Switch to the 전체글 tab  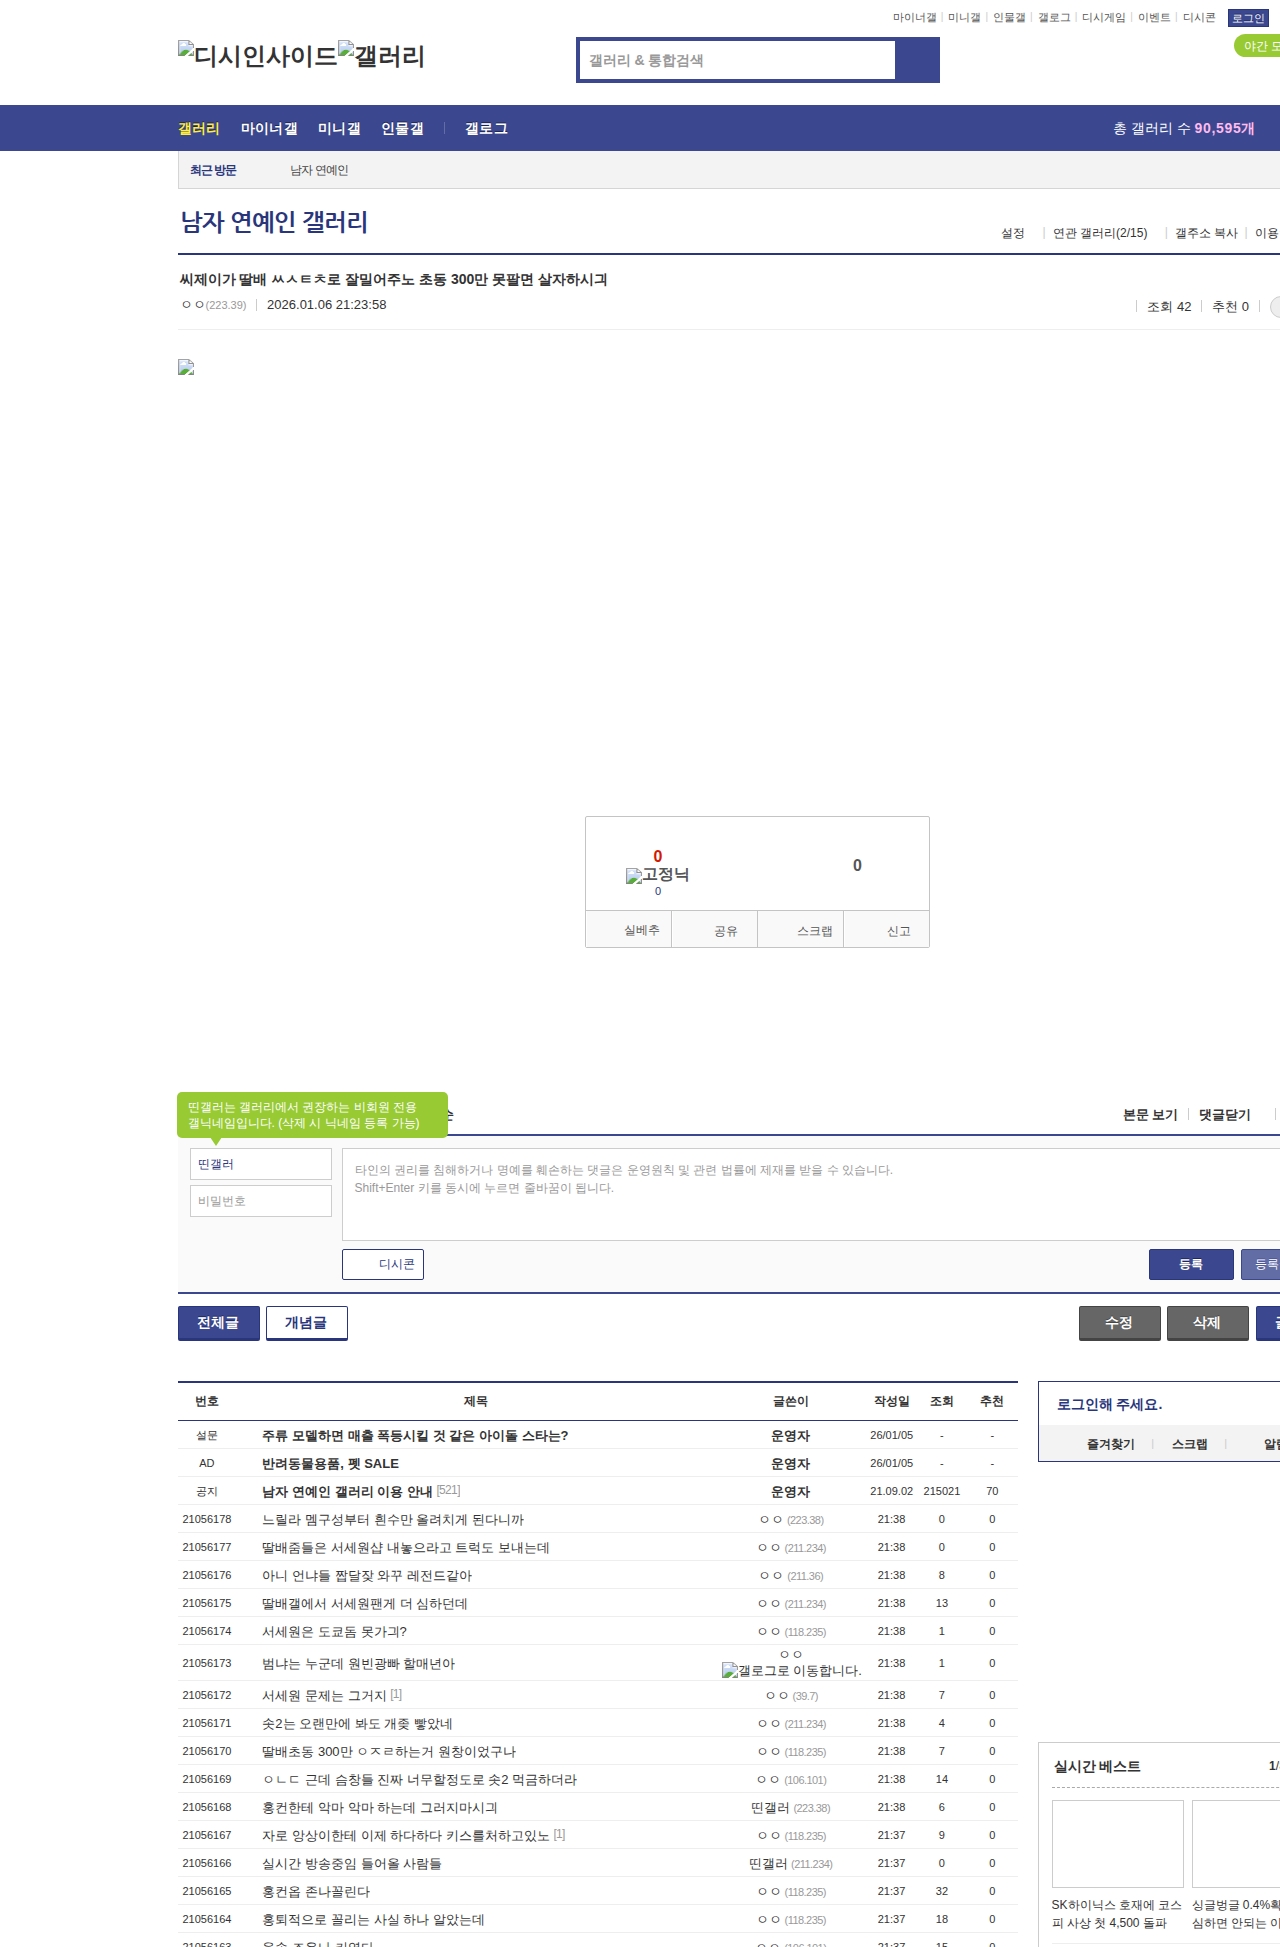(219, 1323)
